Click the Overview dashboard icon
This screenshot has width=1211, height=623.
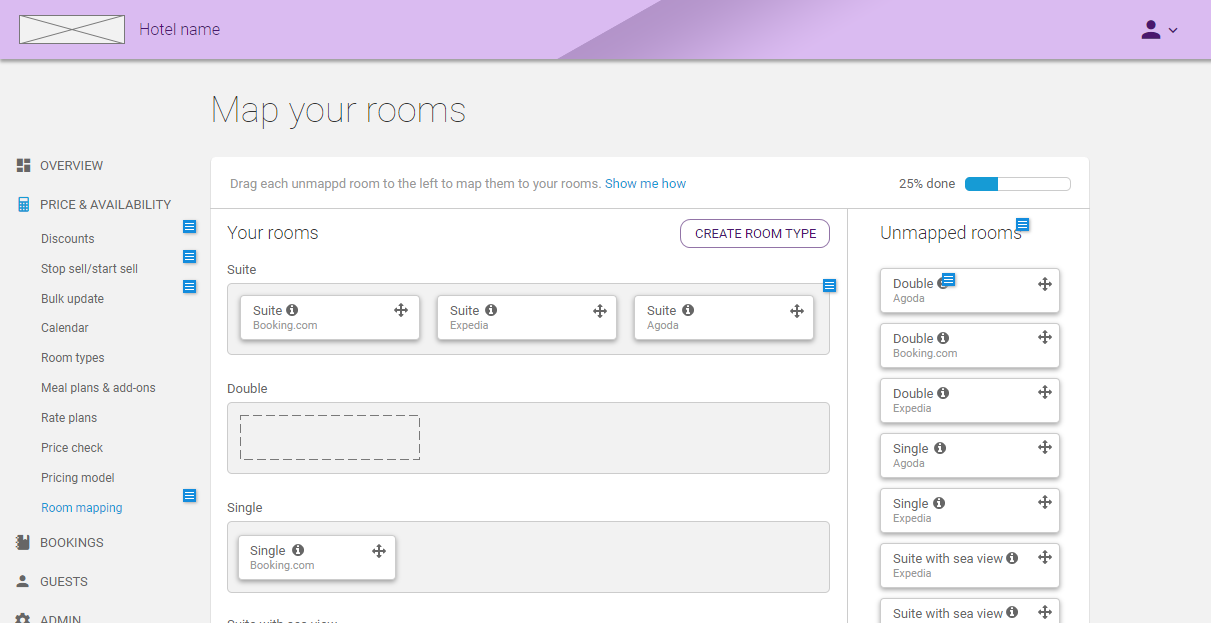point(23,166)
